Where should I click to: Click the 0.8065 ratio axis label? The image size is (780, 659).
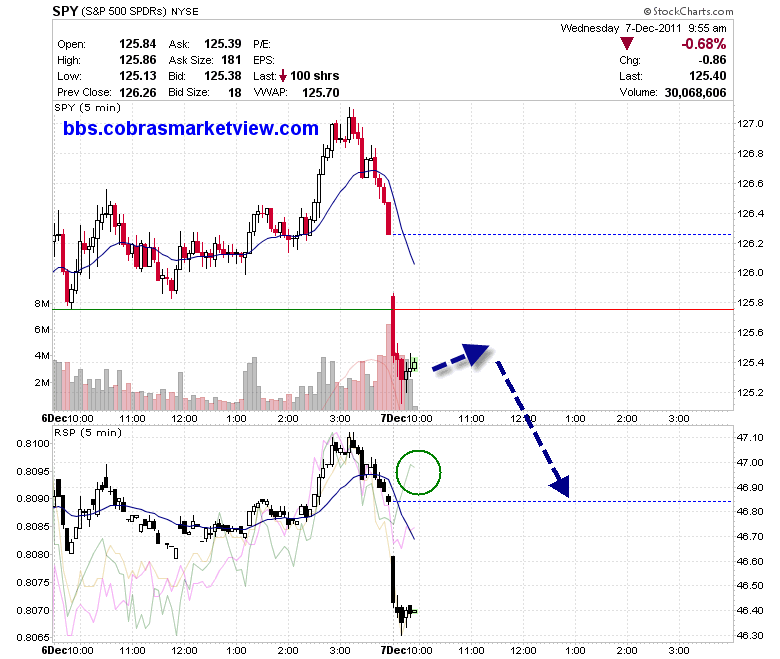pyautogui.click(x=33, y=638)
